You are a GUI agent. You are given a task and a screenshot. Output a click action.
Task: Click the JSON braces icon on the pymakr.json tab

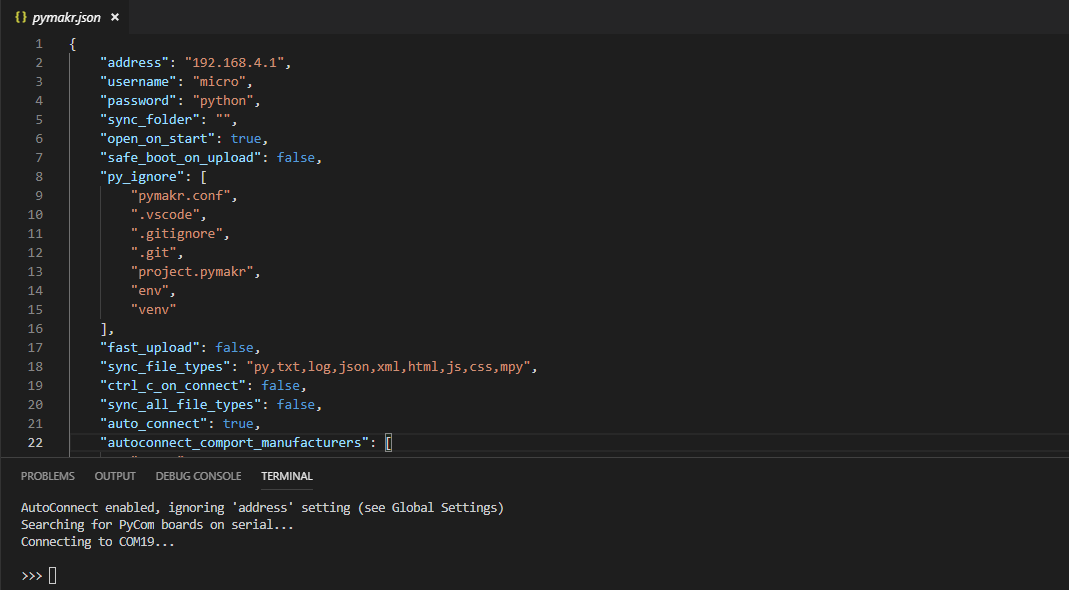(x=21, y=18)
